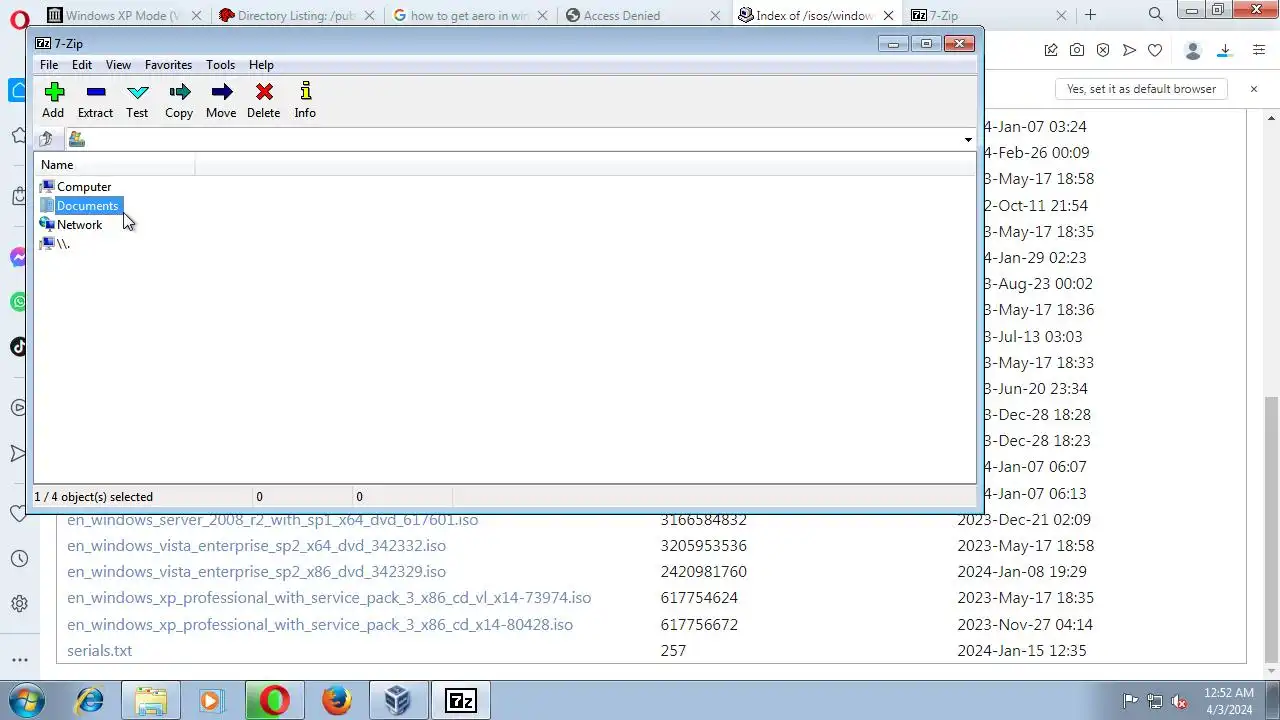
Task: Open Firefox from the taskbar
Action: [337, 701]
